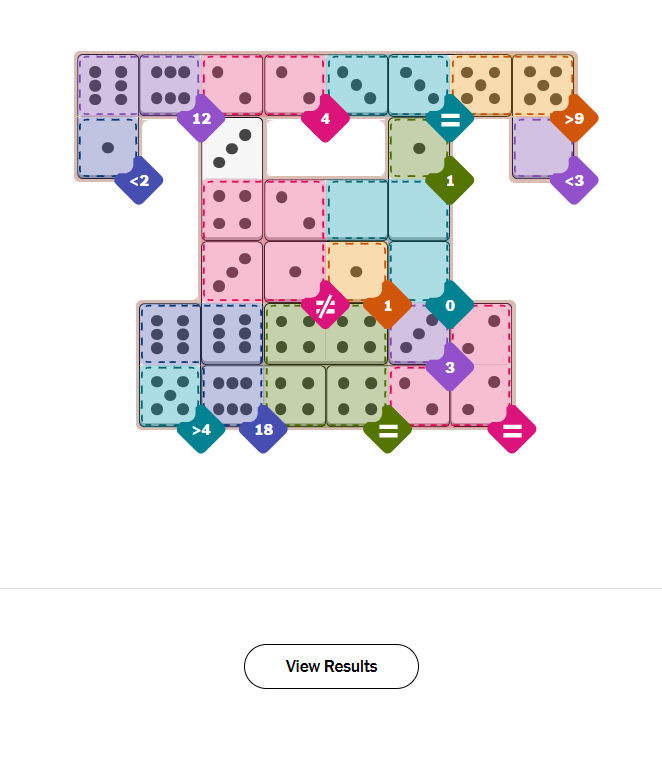The image size is (662, 759).
Task: Select the pink 4 constraint diamond
Action: (325, 118)
